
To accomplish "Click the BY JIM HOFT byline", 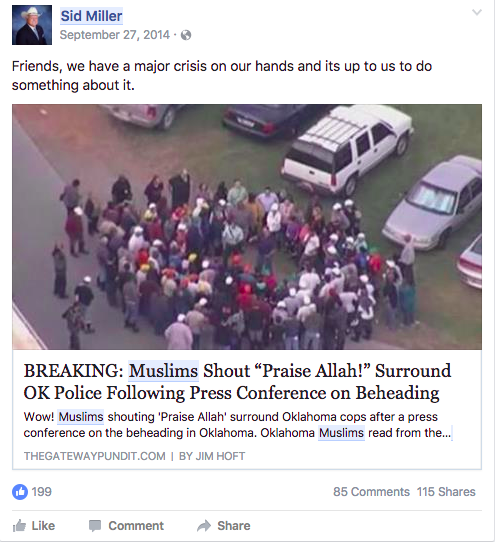I will (212, 456).
